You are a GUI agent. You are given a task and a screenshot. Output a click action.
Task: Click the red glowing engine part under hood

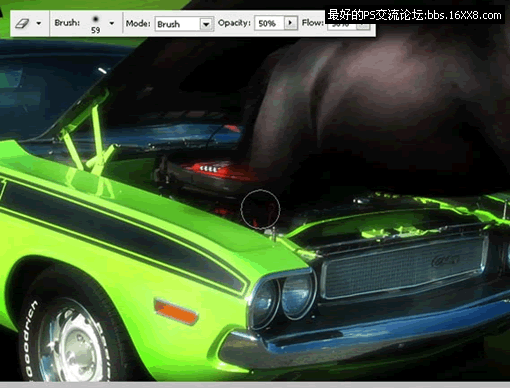(220, 170)
